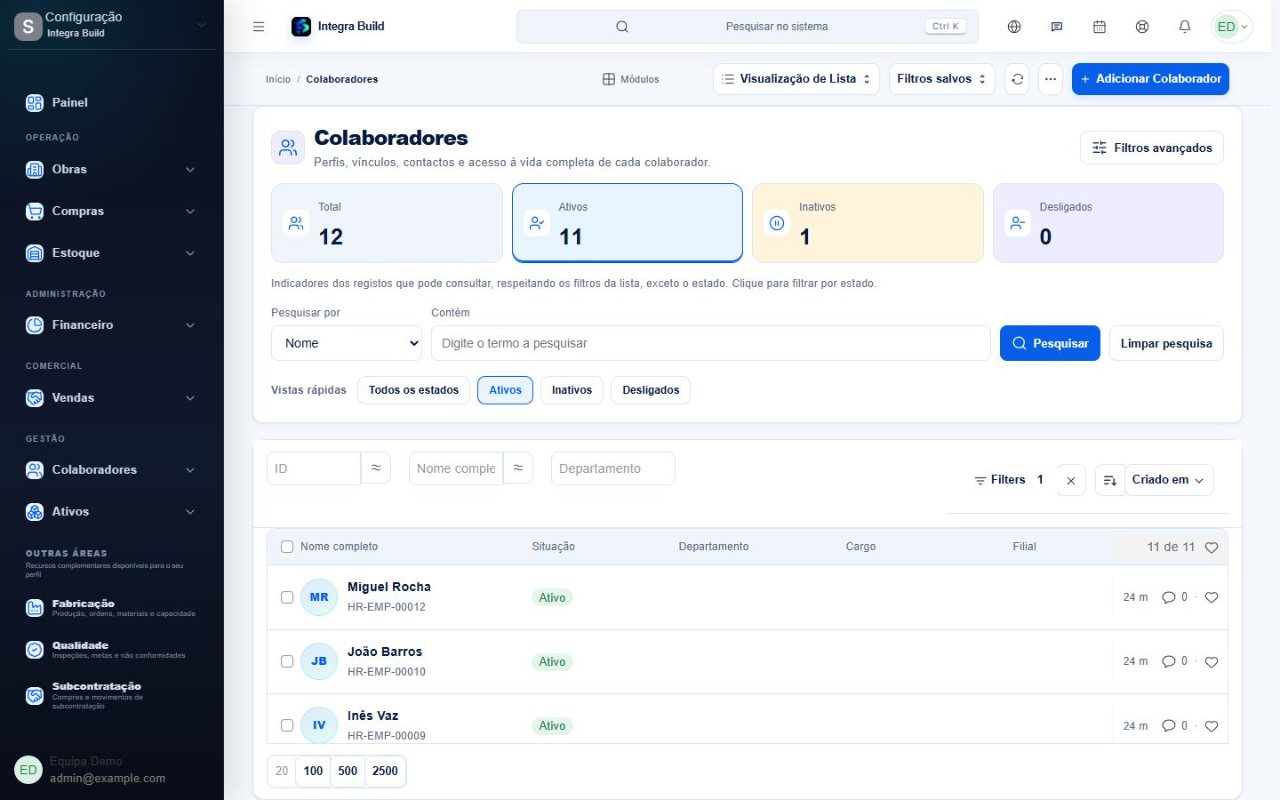Favorite Miguel Rocha with heart icon
Screen dimensions: 1280x800
click(1211, 598)
